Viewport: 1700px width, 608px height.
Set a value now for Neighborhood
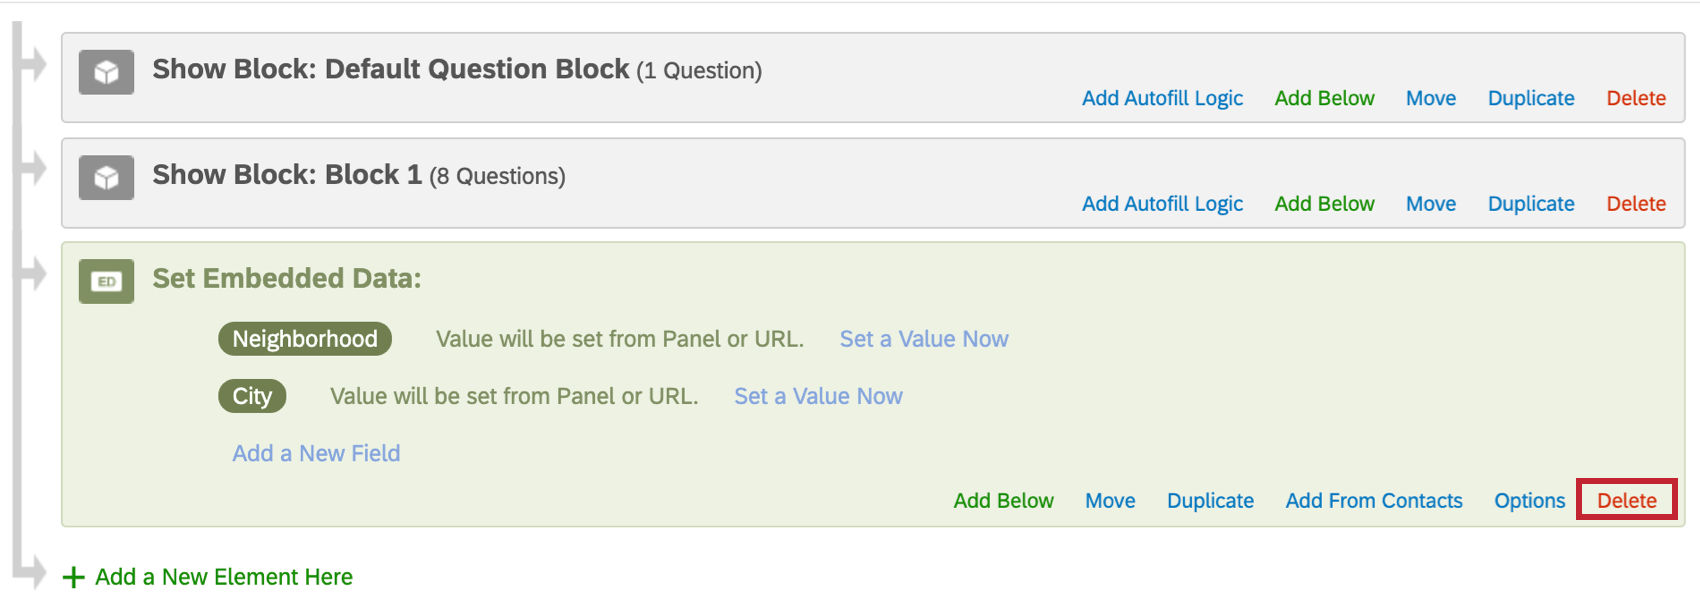tap(924, 339)
